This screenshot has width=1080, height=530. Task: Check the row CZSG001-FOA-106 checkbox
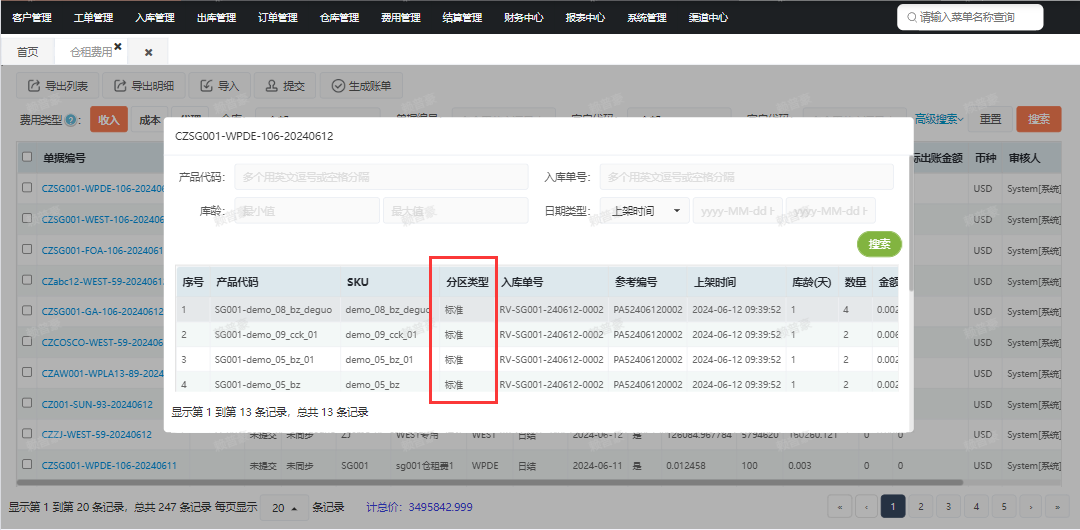click(x=28, y=249)
